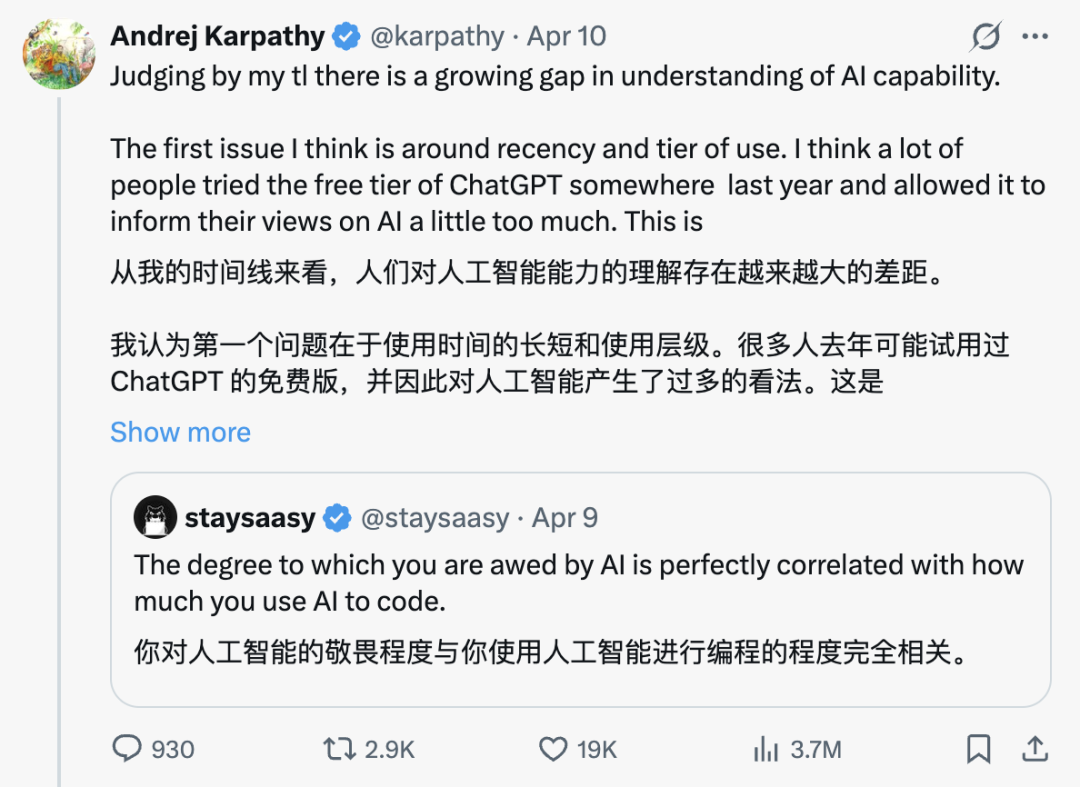1080x787 pixels.
Task: Open the three-dot more options menu
Action: pos(1035,37)
